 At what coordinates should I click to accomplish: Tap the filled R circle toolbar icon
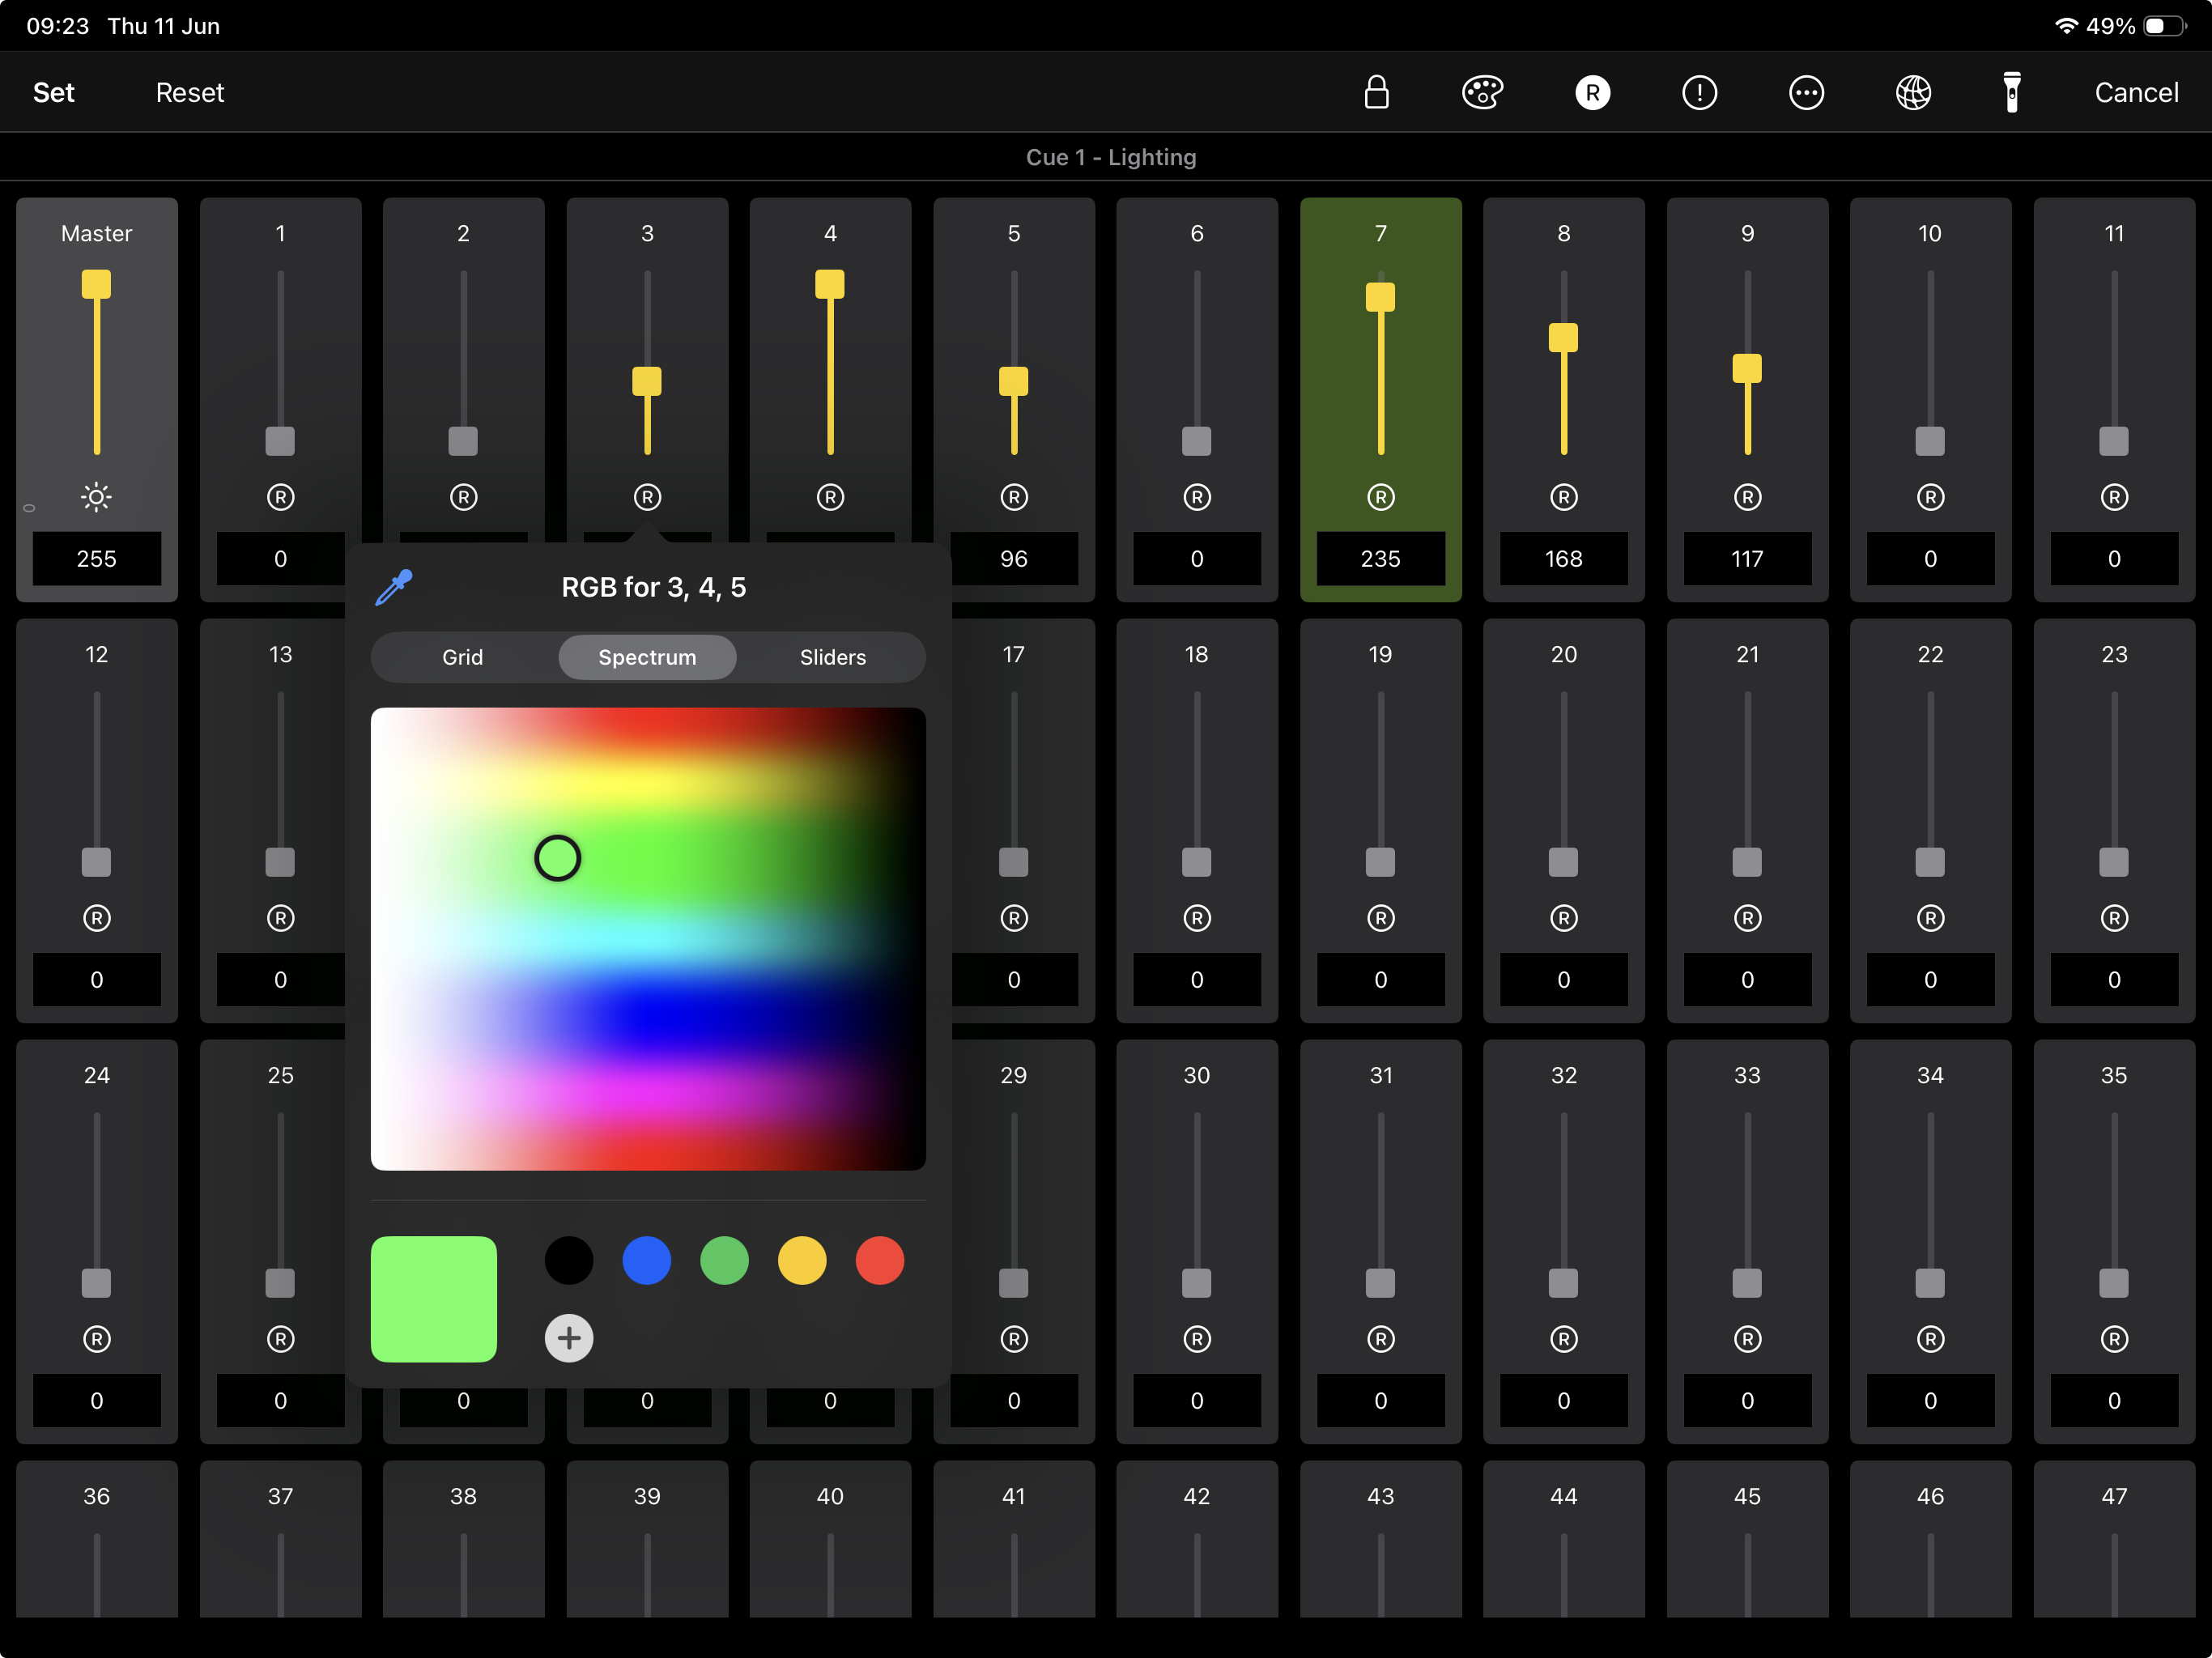tap(1592, 92)
